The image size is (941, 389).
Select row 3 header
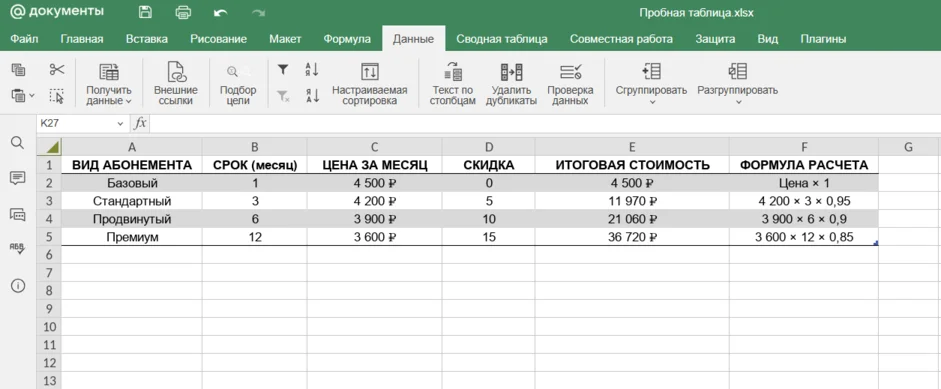pyautogui.click(x=49, y=201)
